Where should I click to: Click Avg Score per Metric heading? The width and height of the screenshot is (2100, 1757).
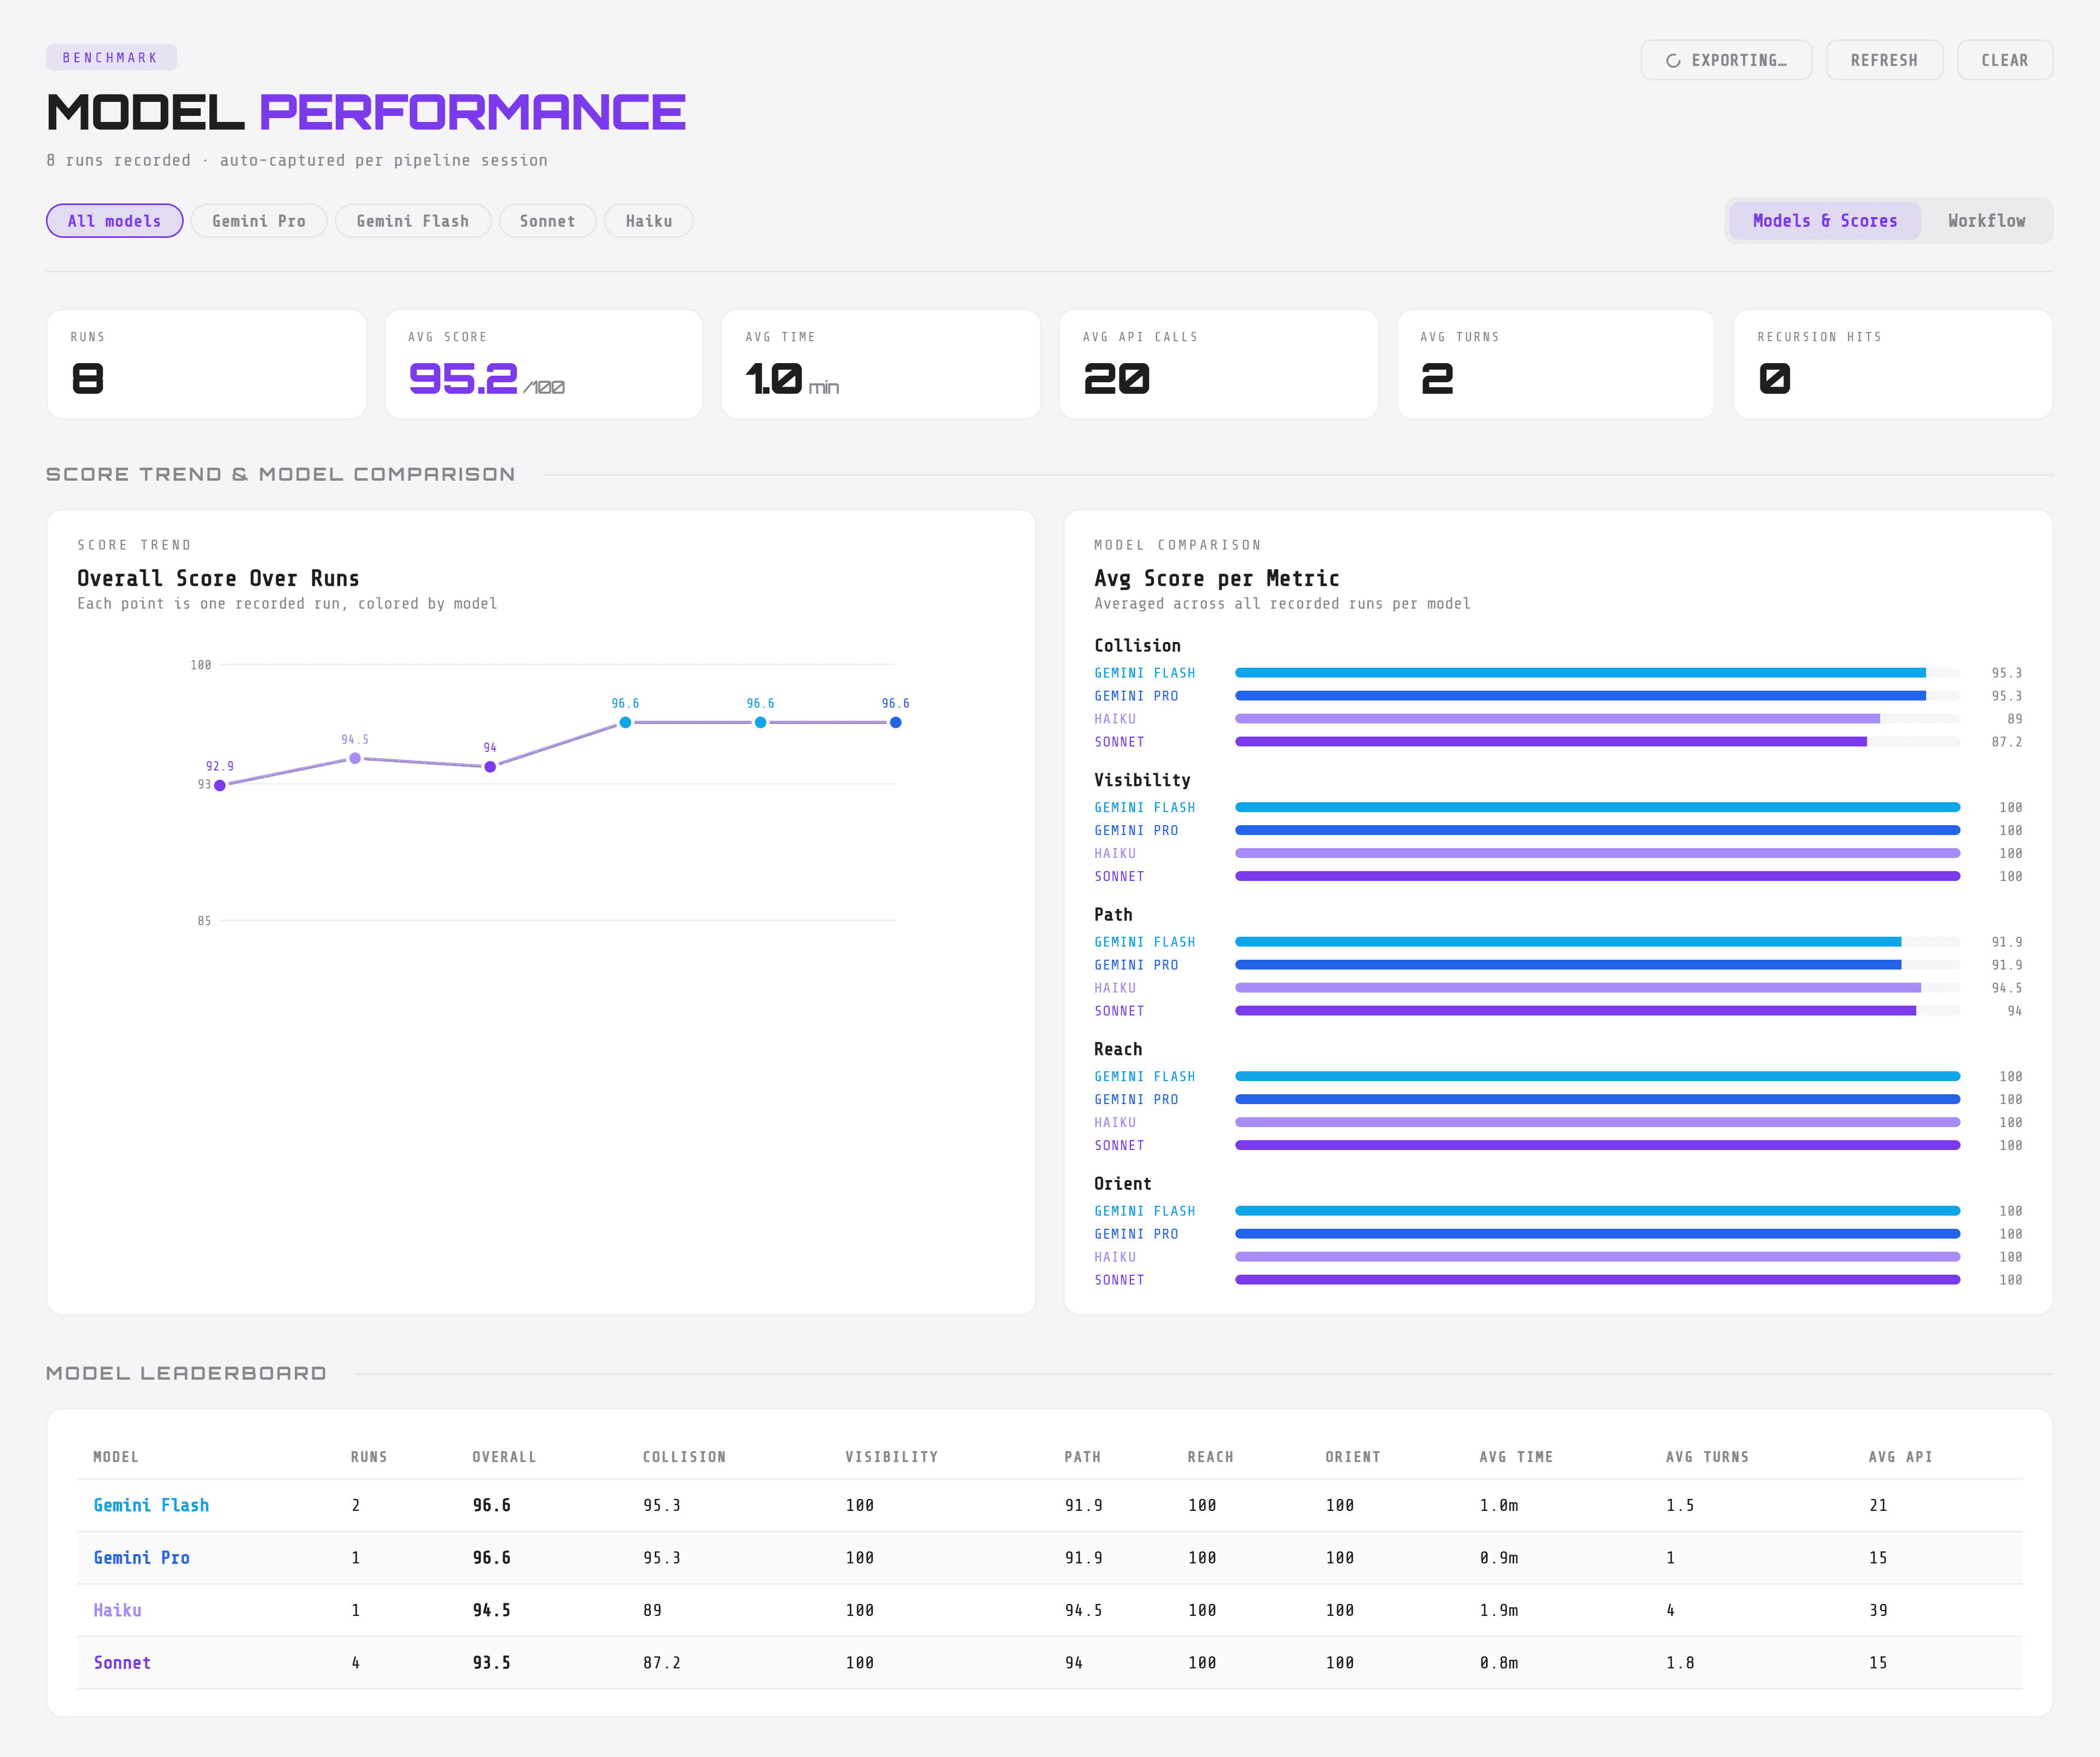1216,578
